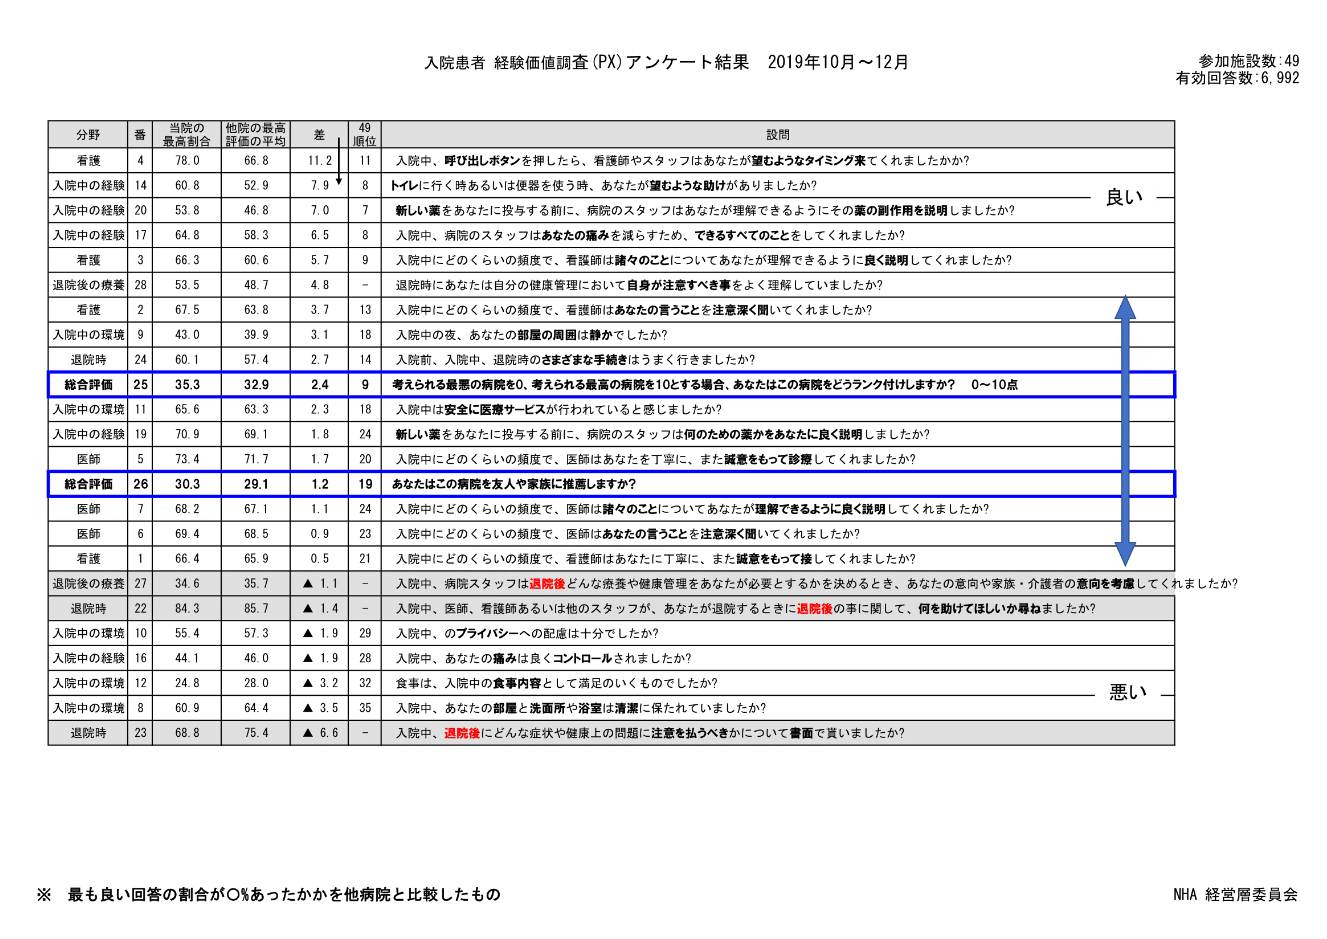Click the value 39.9
The image size is (1327, 939).
(256, 335)
